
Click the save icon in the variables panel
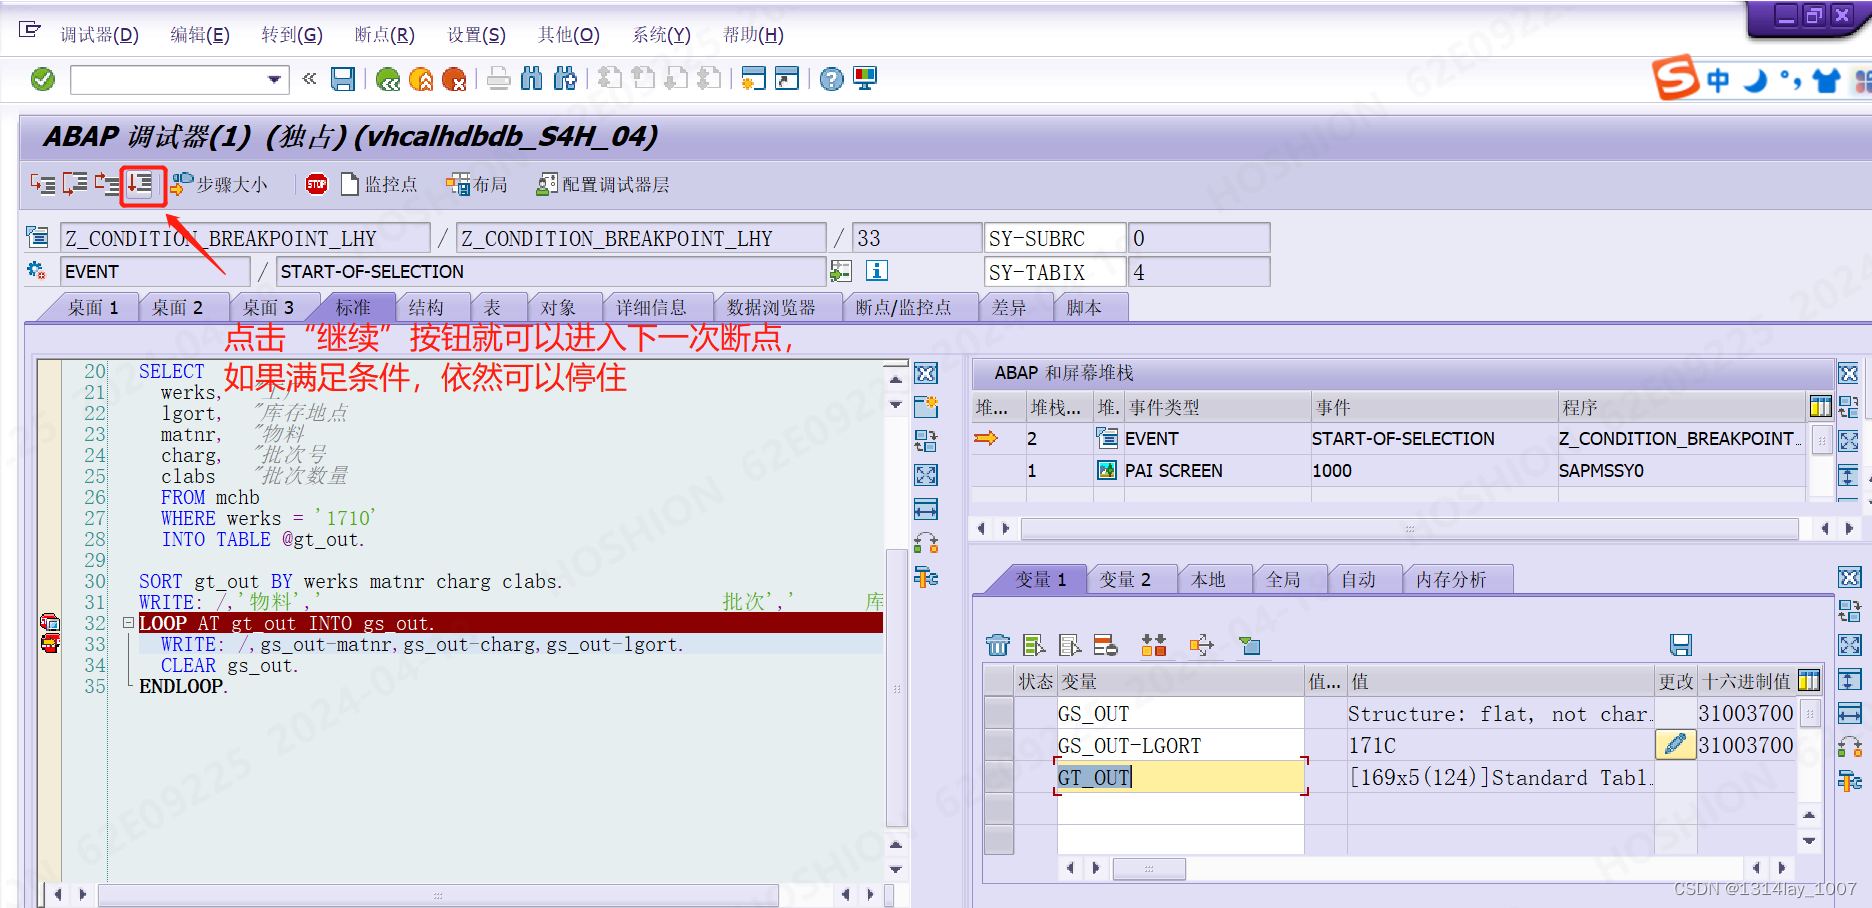[1681, 645]
